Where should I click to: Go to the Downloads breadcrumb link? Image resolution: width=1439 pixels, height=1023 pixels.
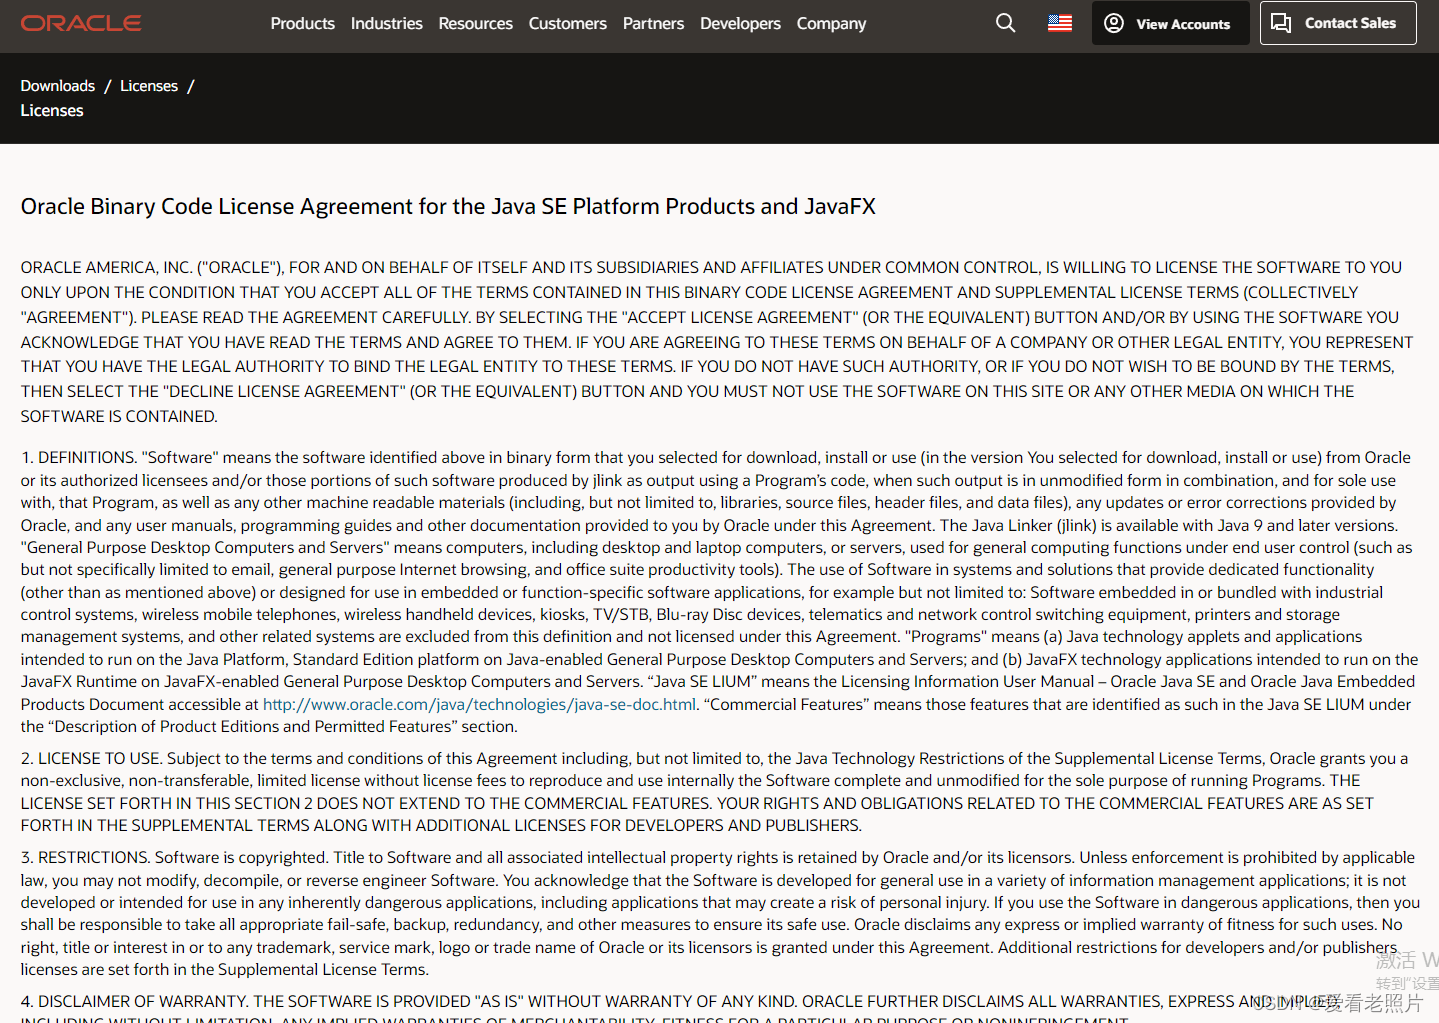pyautogui.click(x=58, y=86)
